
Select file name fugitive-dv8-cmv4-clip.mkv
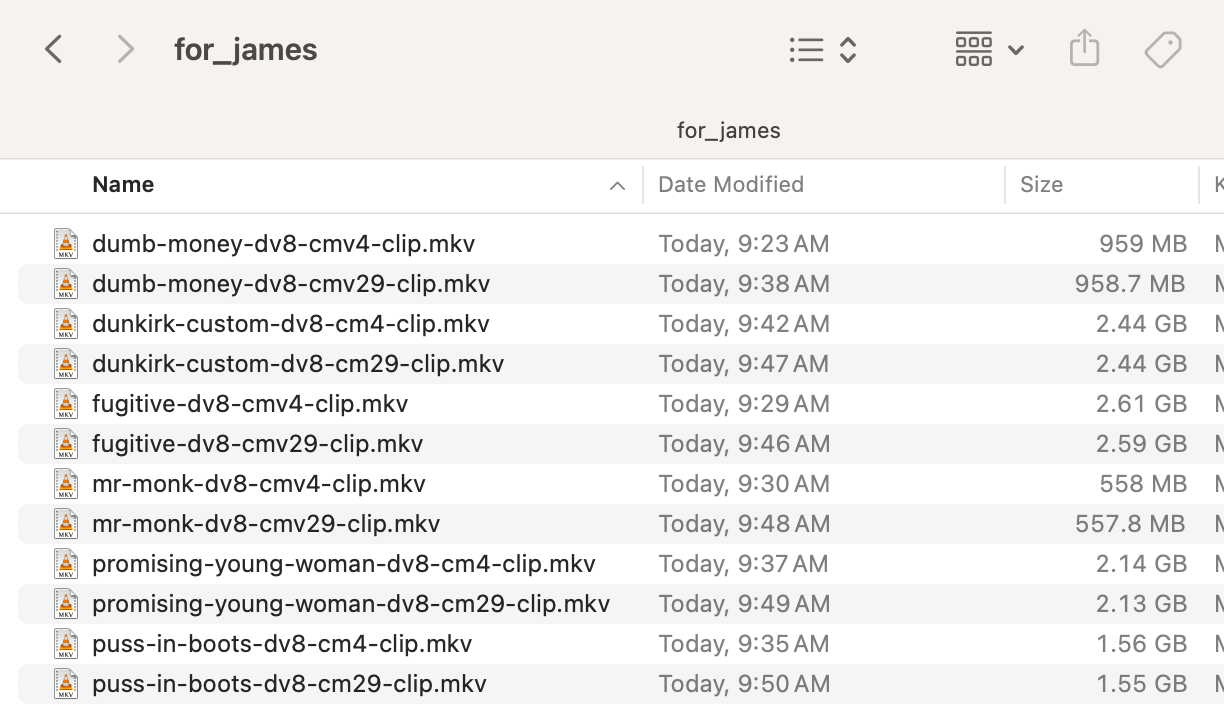250,403
